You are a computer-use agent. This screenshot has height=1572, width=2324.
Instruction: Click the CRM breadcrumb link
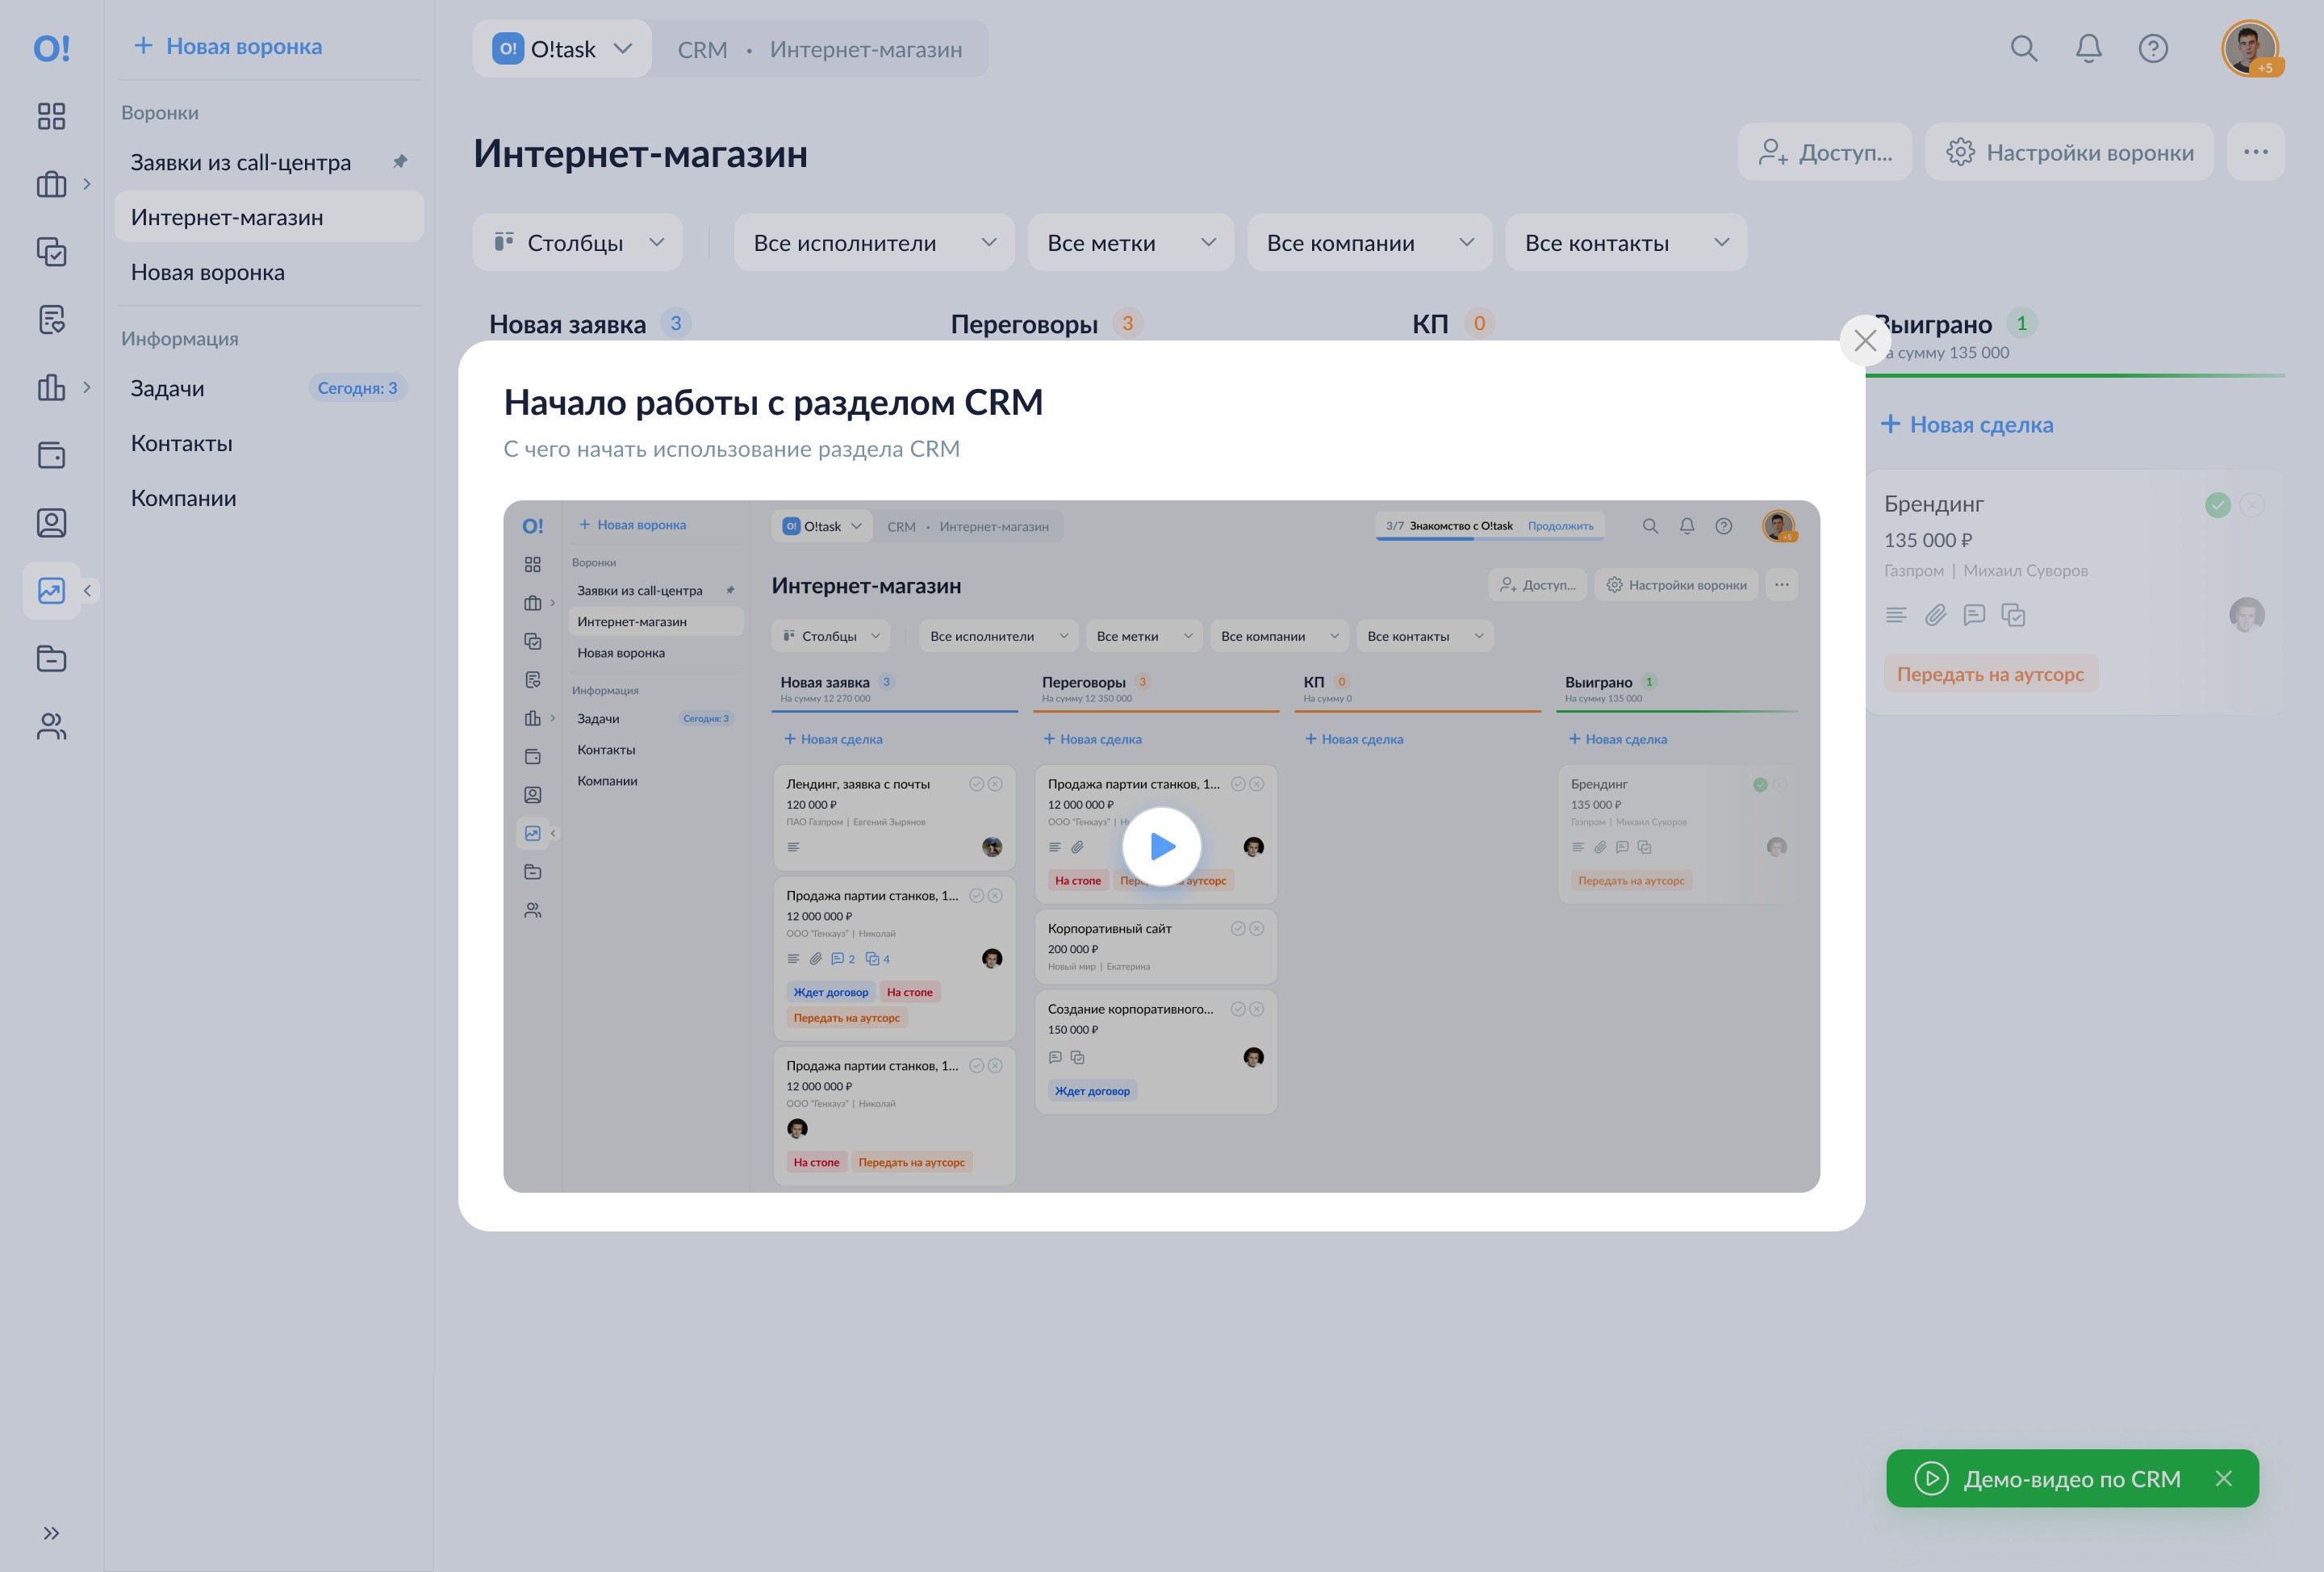(x=702, y=50)
